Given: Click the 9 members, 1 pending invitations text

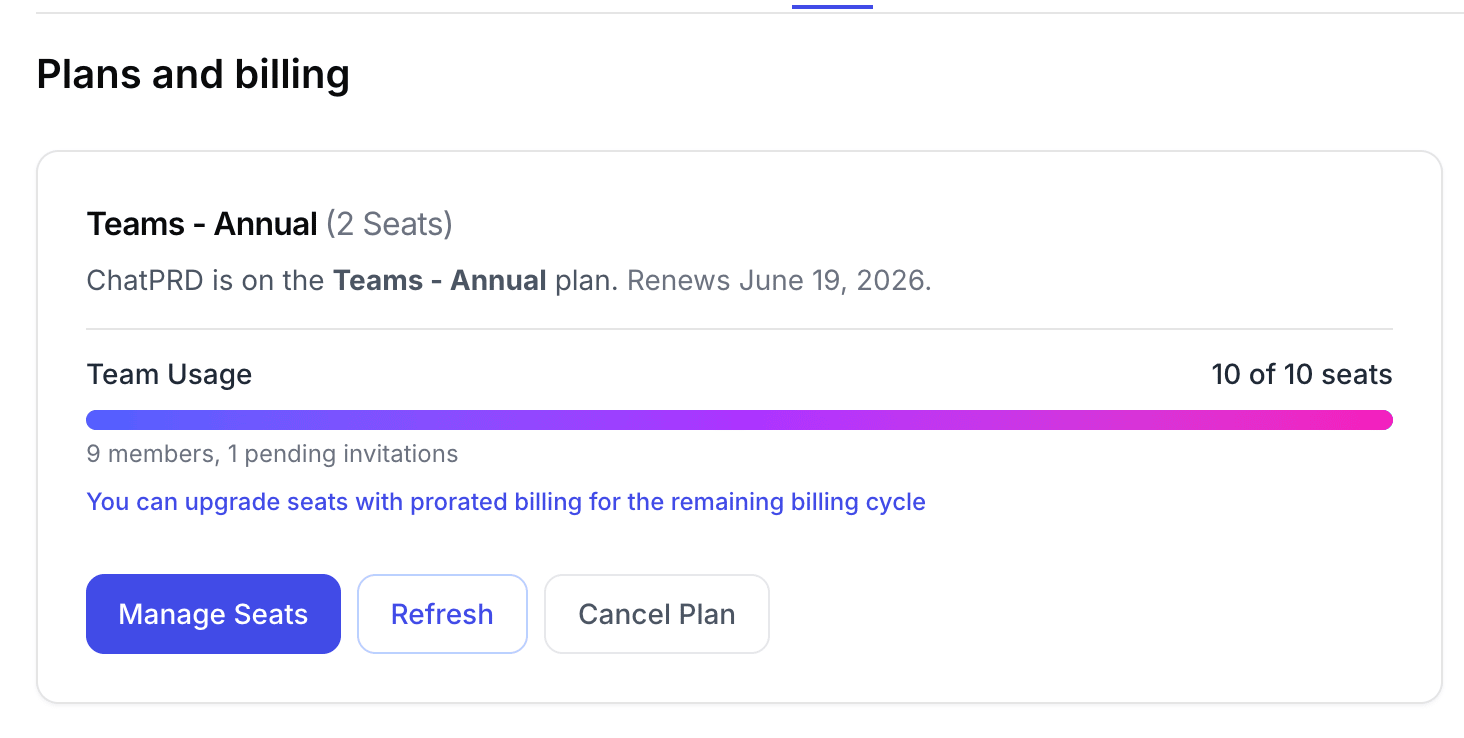Looking at the screenshot, I should coord(272,454).
